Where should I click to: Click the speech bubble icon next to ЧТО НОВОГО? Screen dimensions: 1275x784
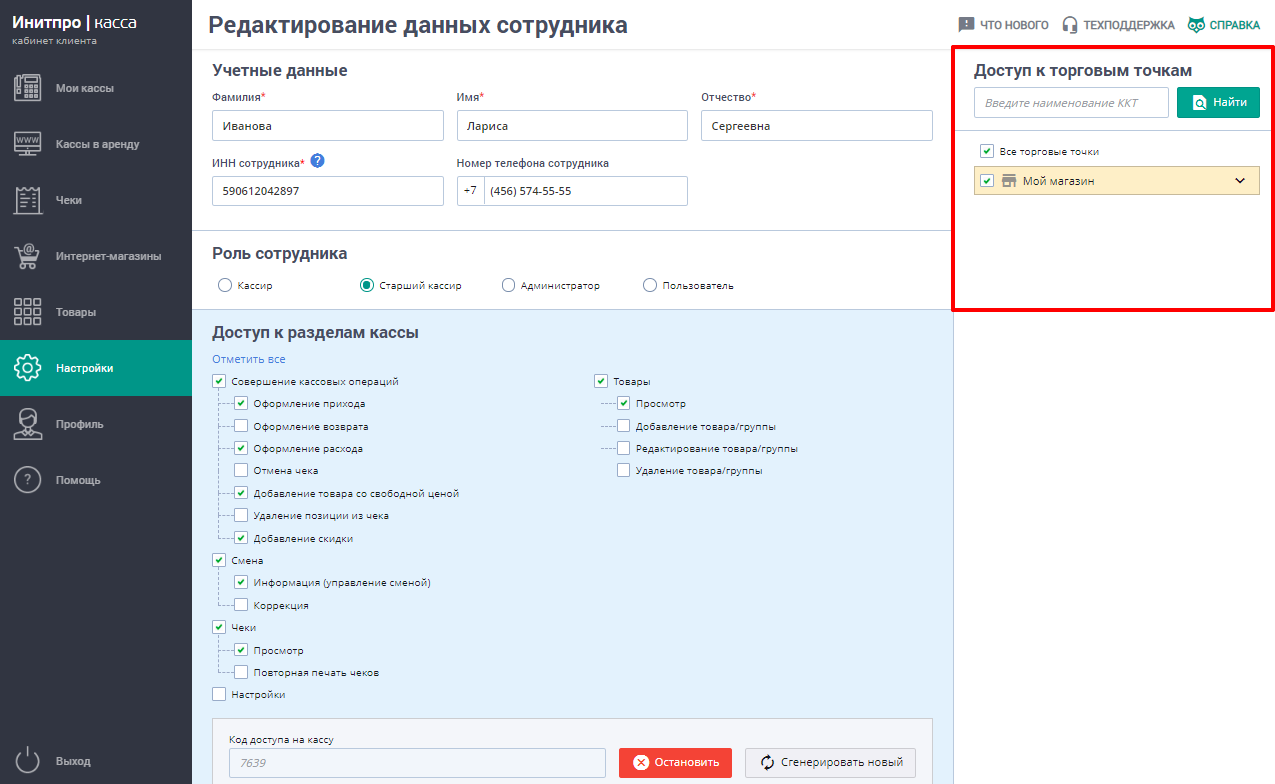pos(966,25)
